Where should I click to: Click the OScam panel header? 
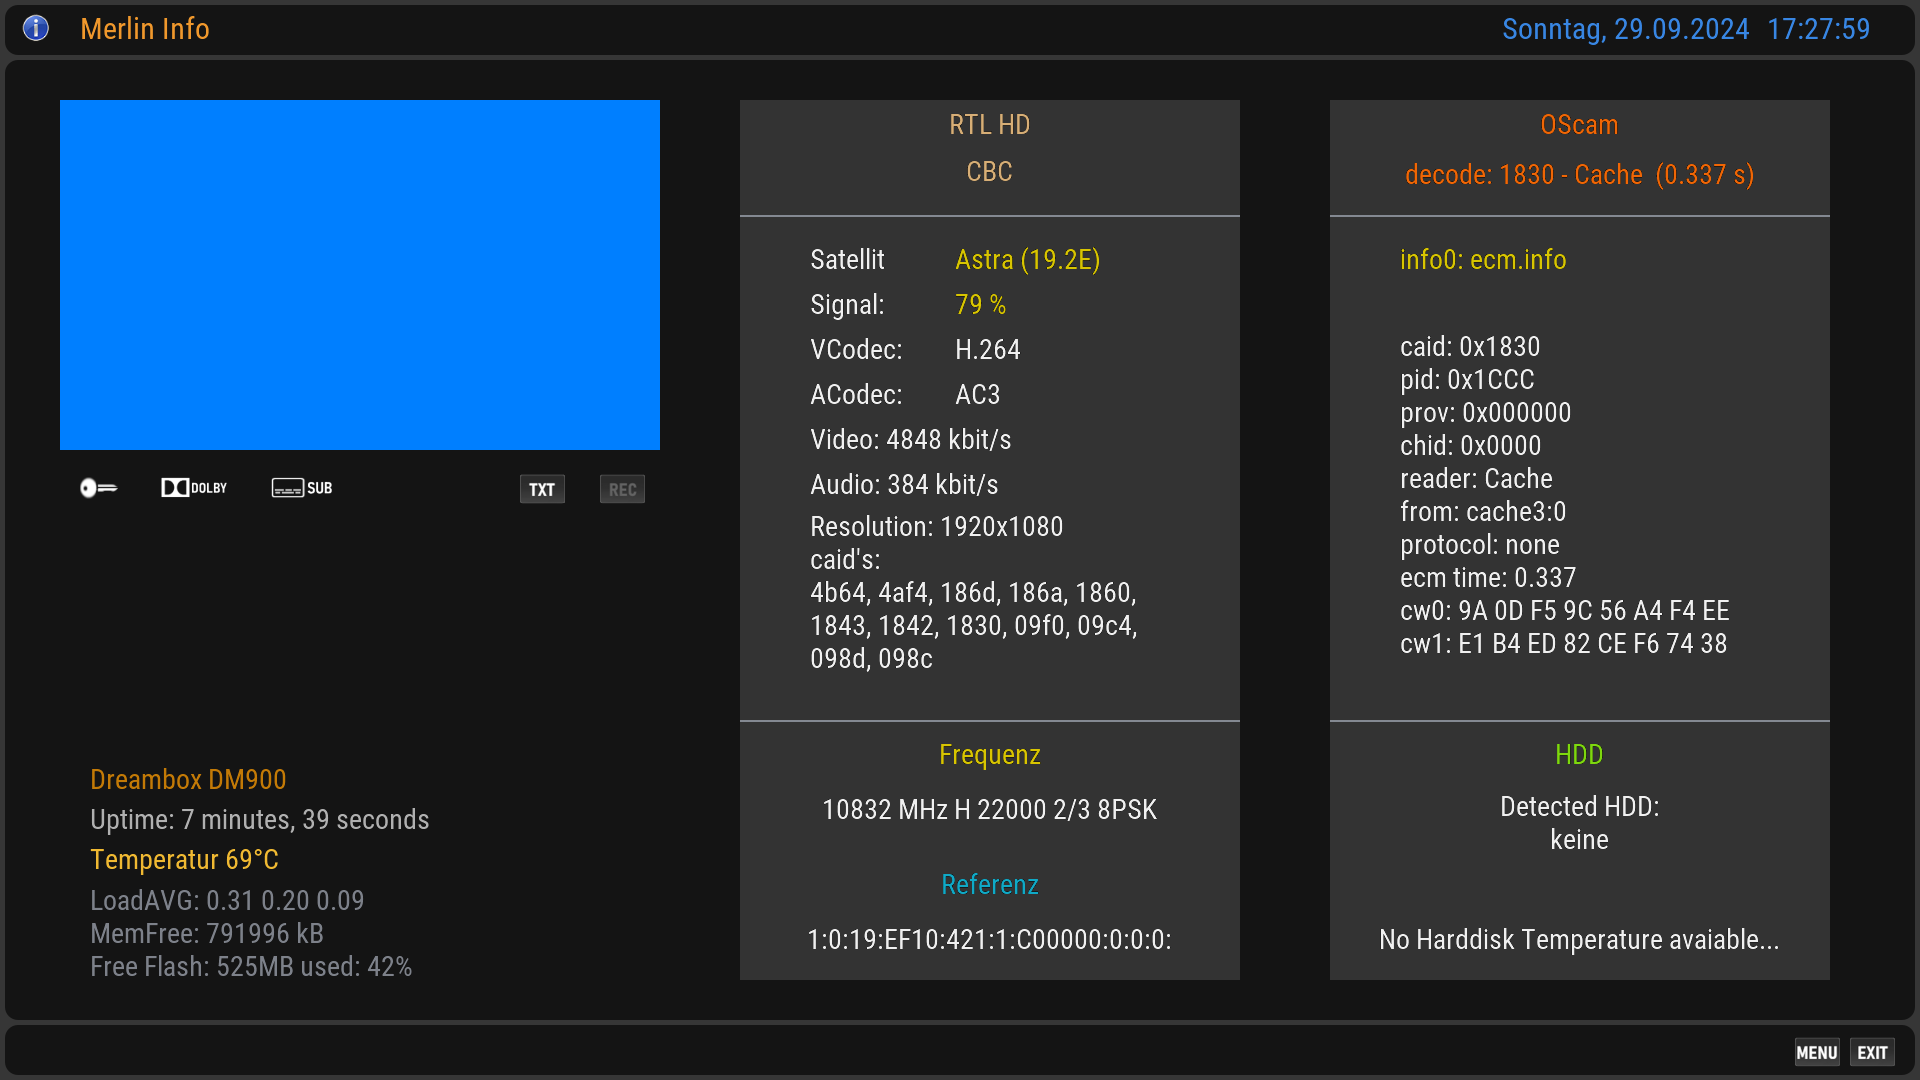pos(1579,125)
